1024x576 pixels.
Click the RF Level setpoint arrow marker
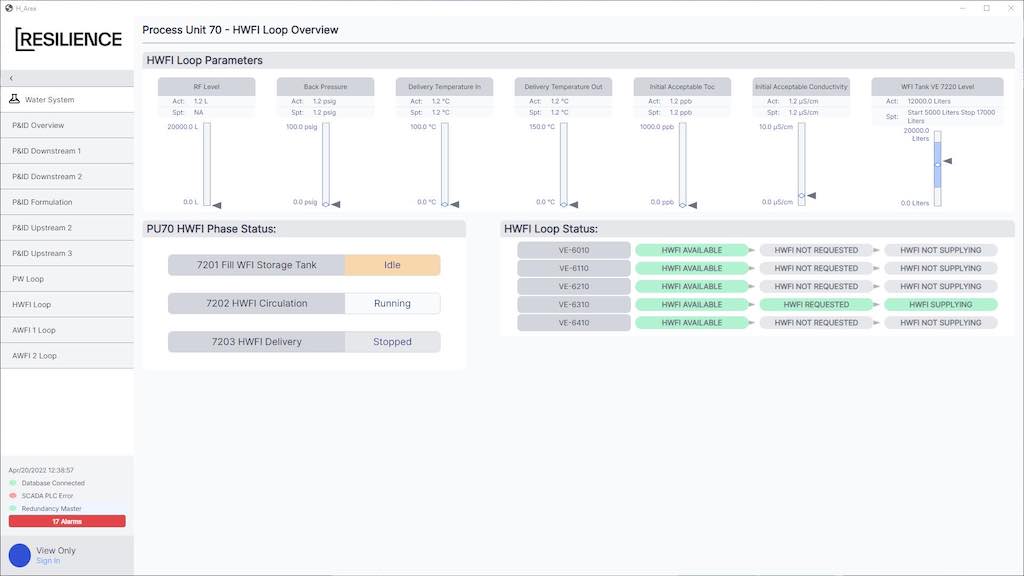pos(217,205)
